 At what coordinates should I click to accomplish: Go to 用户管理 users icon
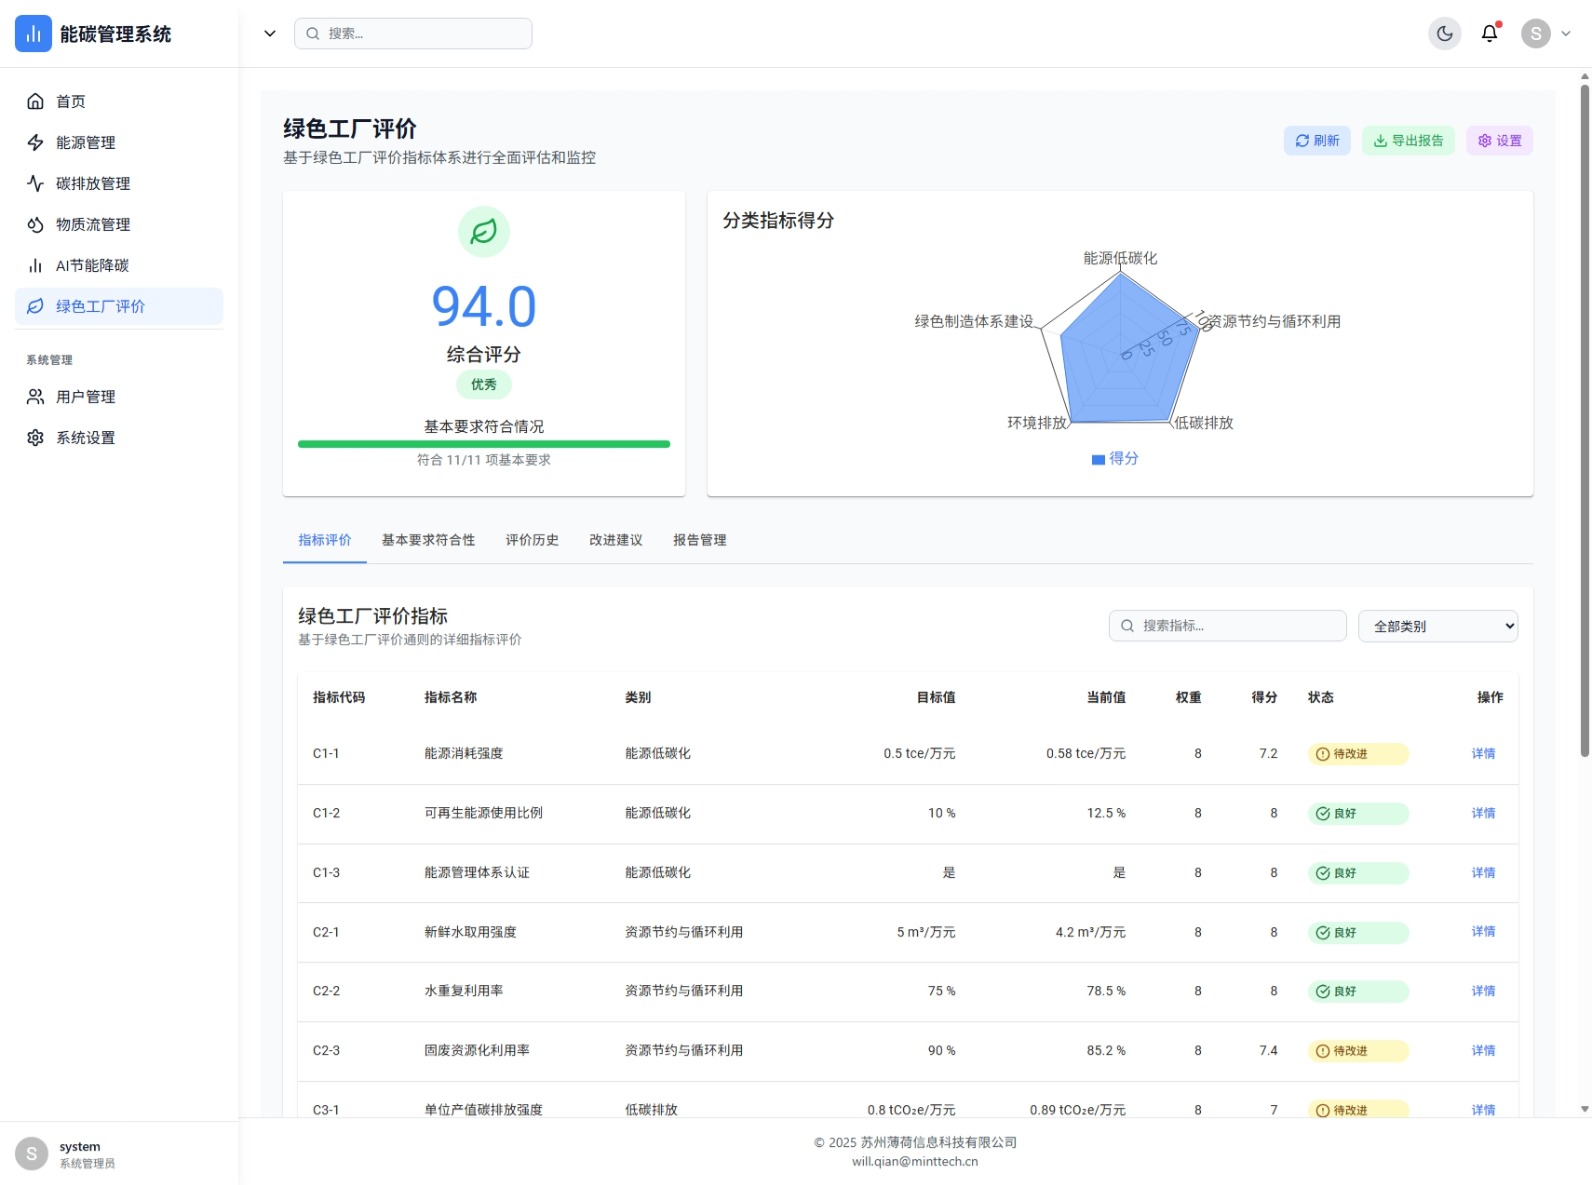[36, 397]
